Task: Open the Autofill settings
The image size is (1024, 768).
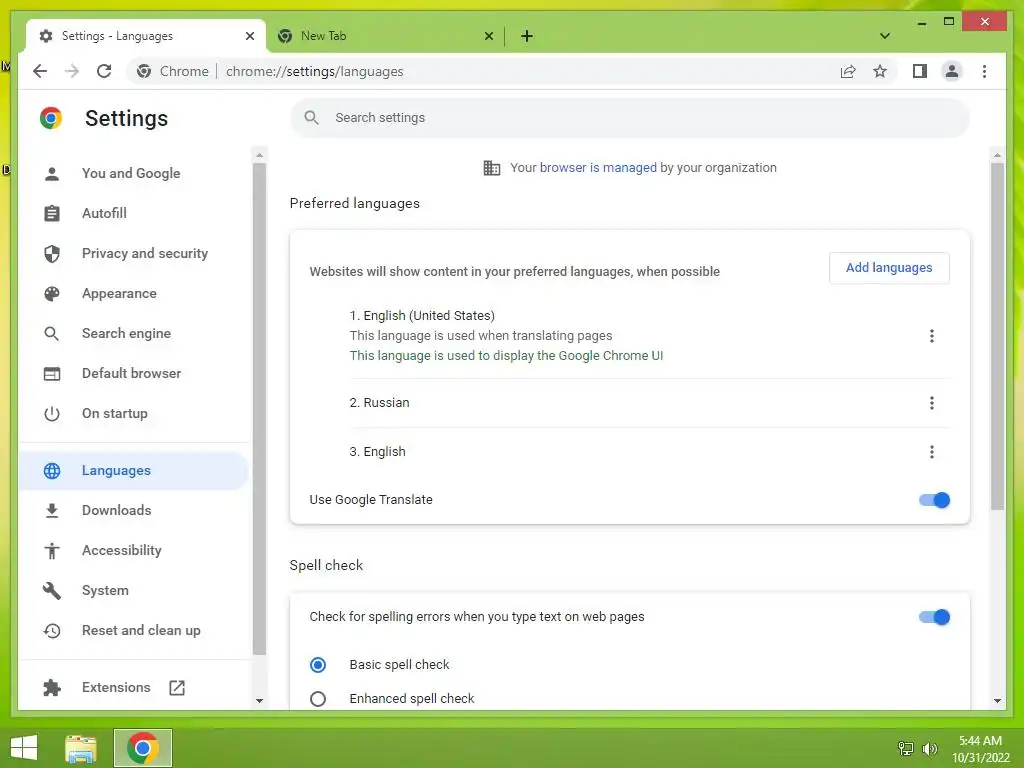Action: [x=104, y=214]
